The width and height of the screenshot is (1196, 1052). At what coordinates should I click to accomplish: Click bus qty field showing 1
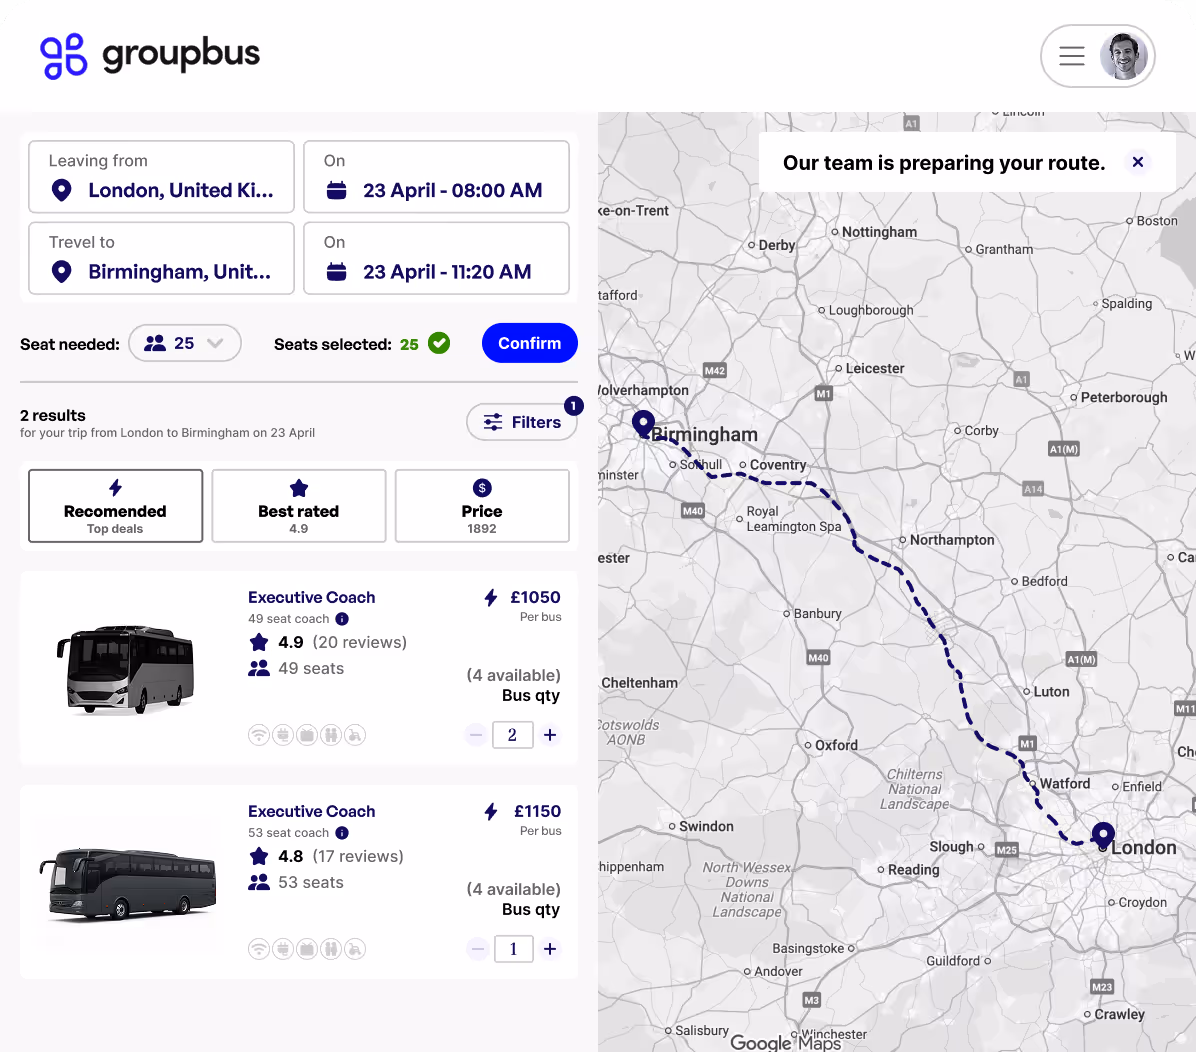[x=513, y=949]
